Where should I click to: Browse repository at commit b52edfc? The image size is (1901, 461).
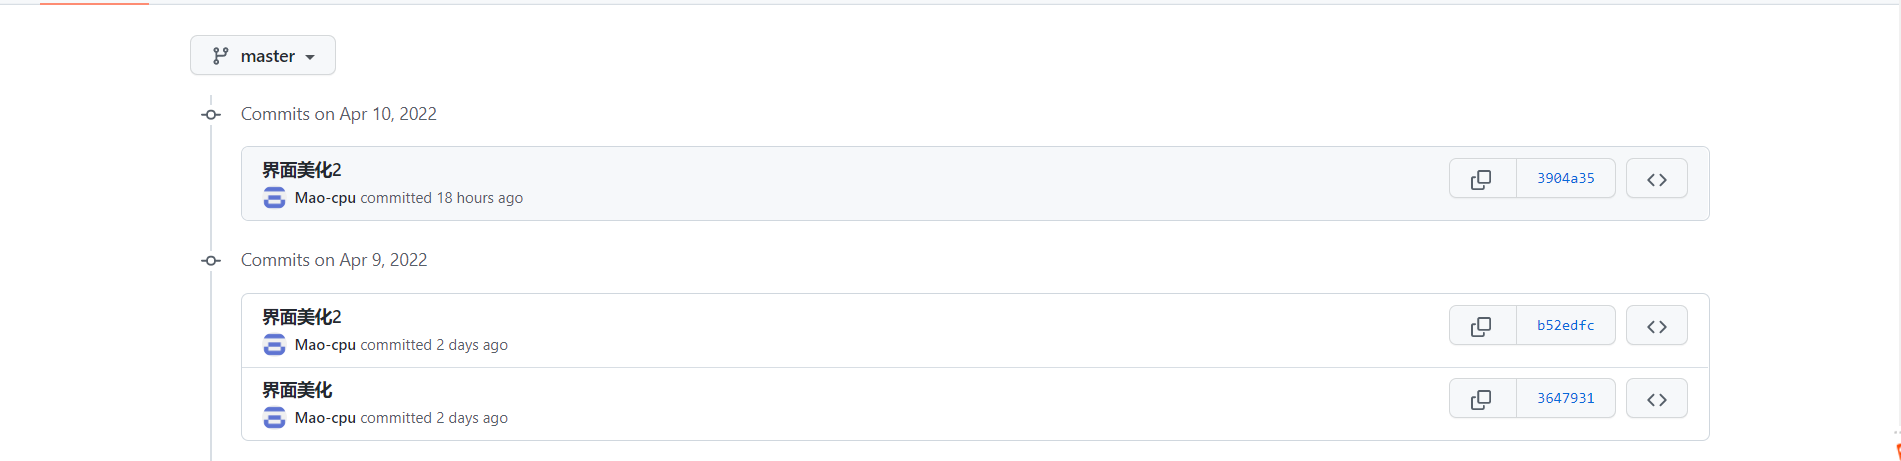1656,326
